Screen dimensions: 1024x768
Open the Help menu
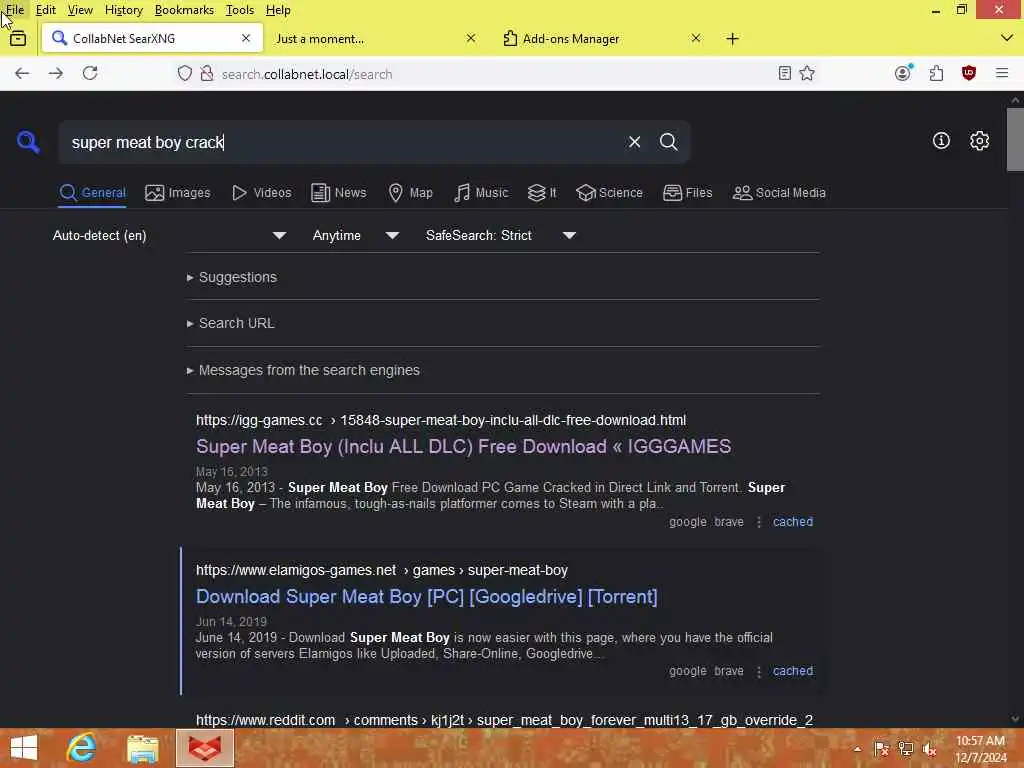coord(278,10)
